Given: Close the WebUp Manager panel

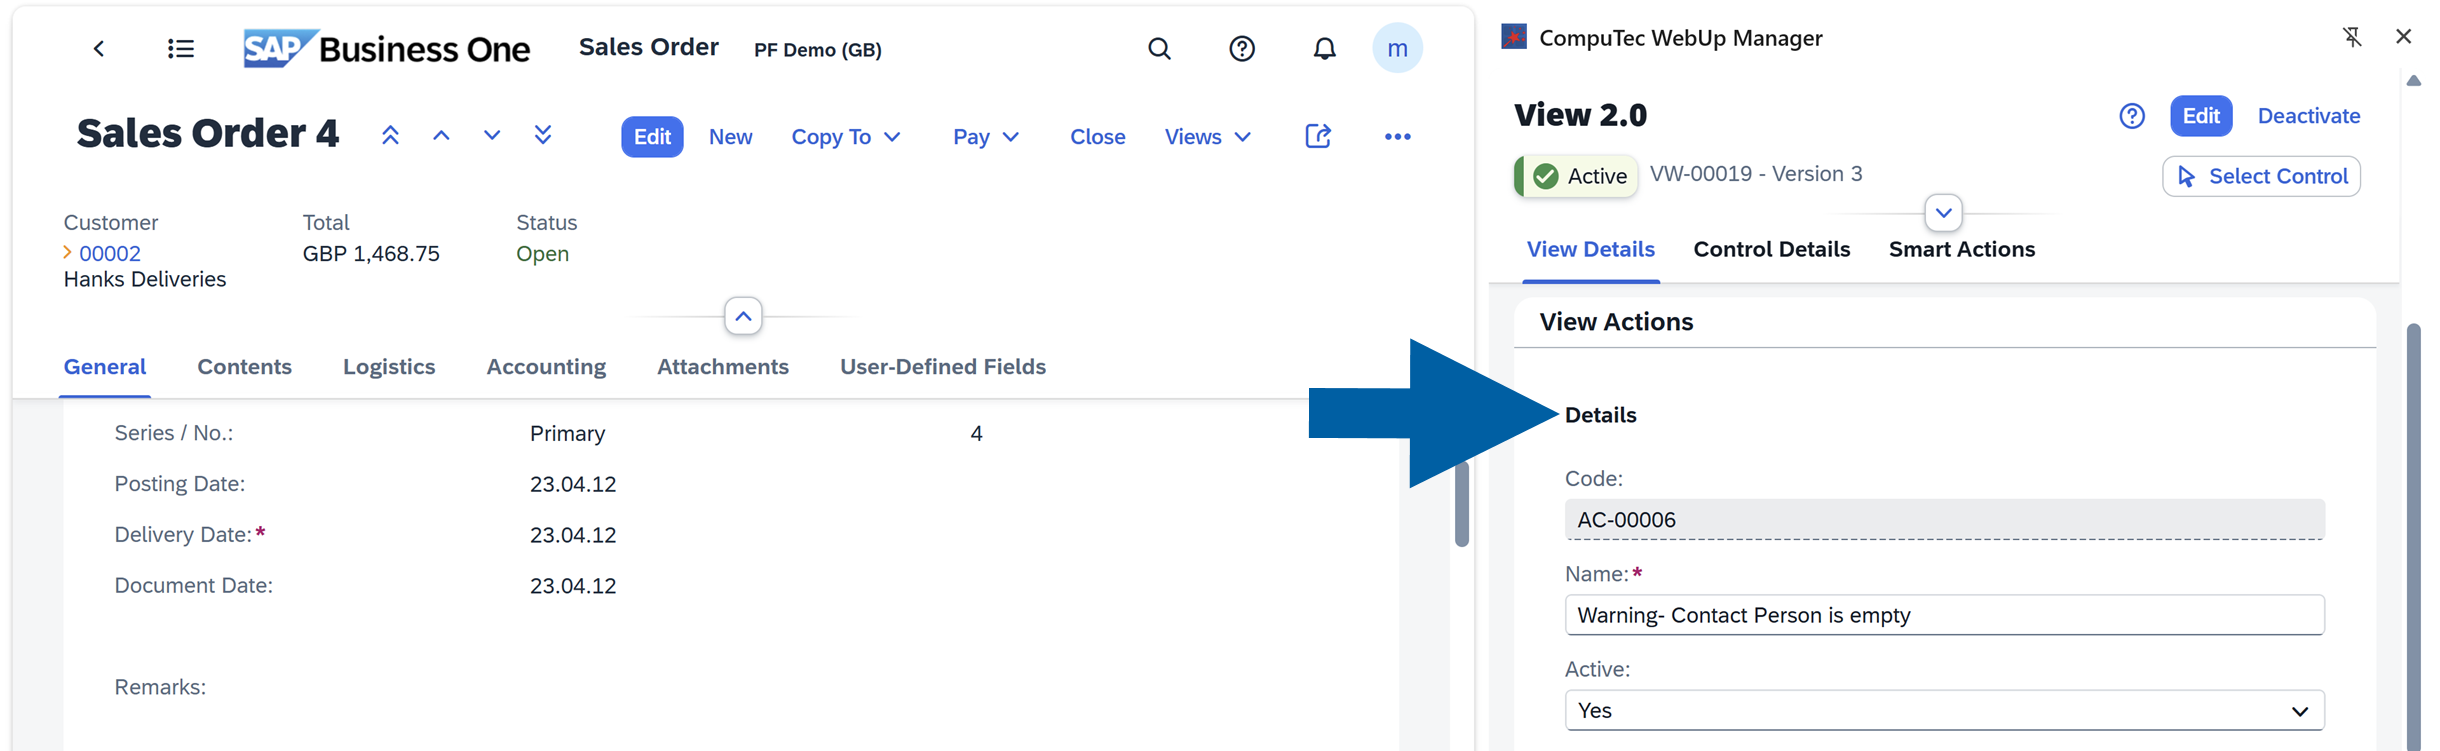Looking at the screenshot, I should point(2404,37).
